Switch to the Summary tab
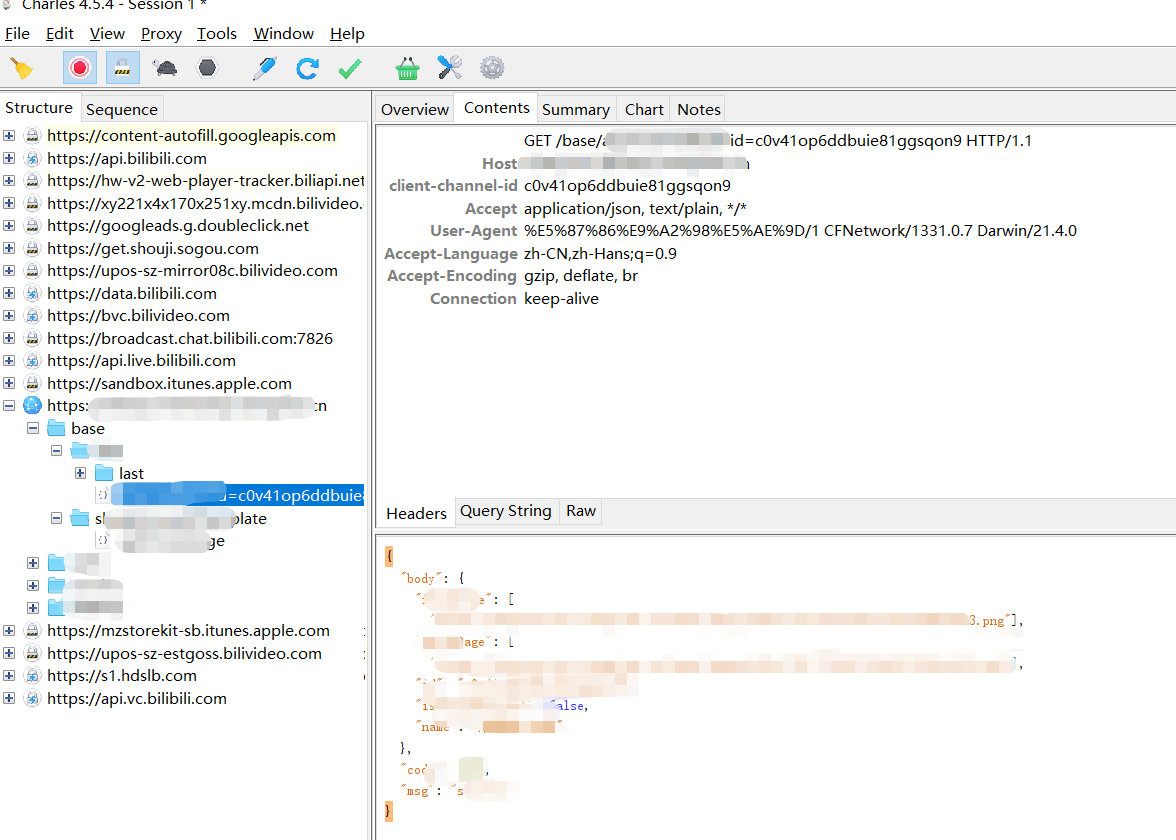The width and height of the screenshot is (1176, 840). [x=576, y=110]
